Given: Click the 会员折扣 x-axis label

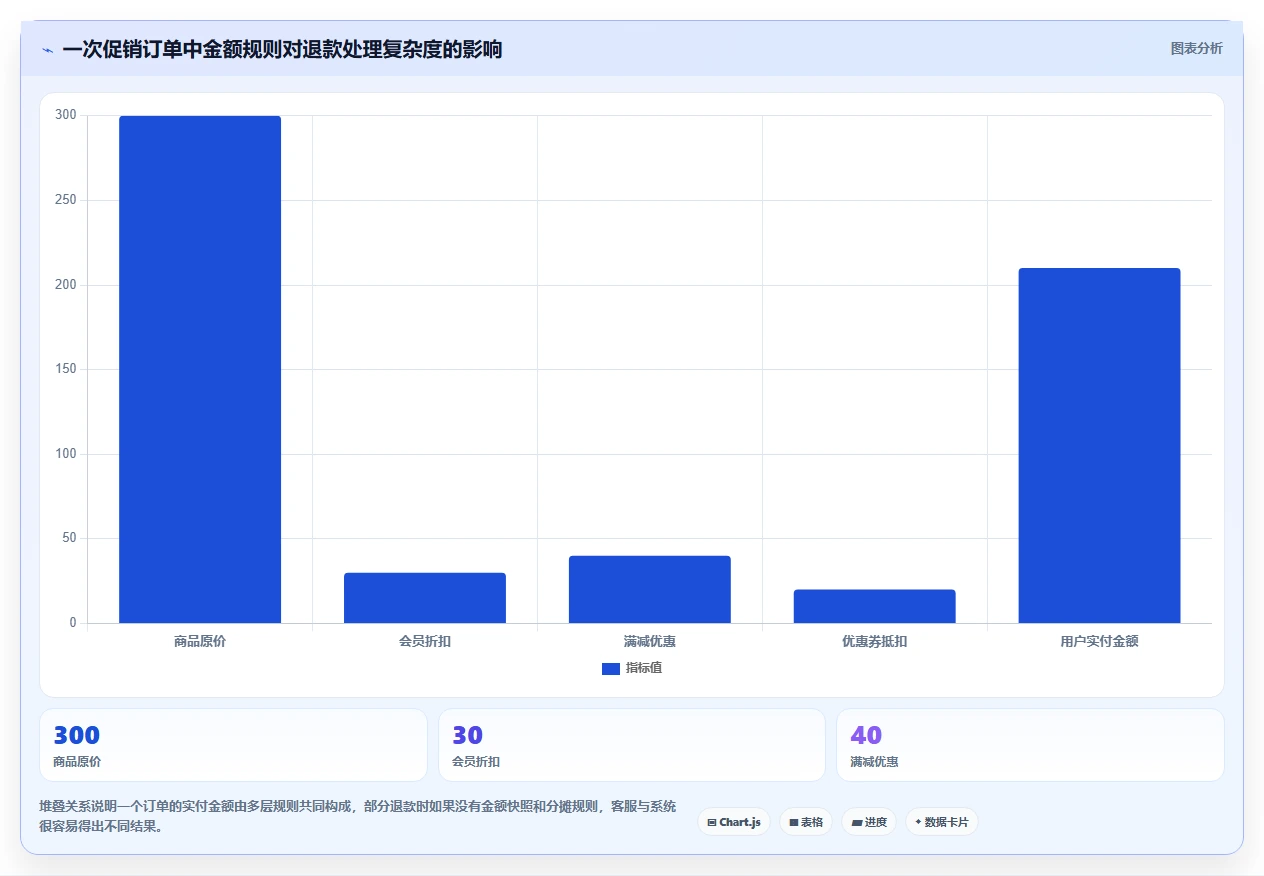Looking at the screenshot, I should tap(425, 641).
